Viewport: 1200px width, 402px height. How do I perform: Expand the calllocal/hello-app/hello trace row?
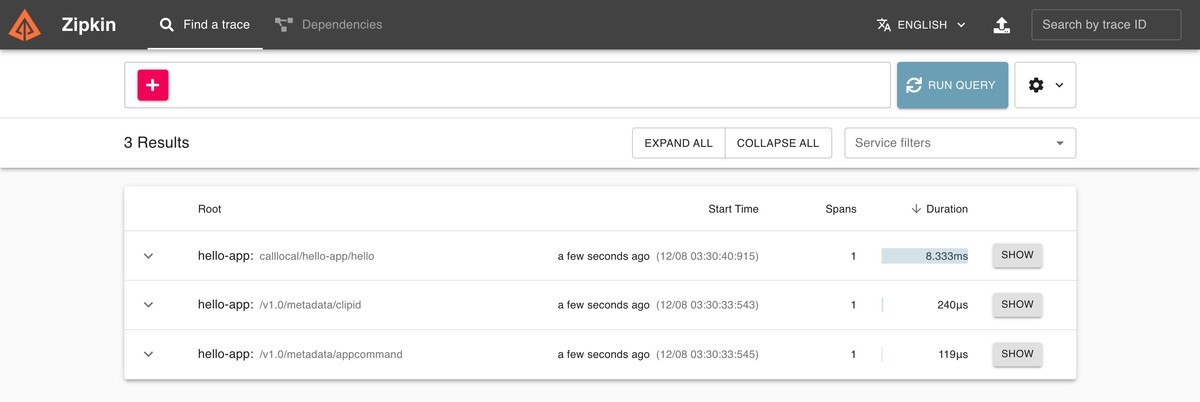tap(148, 256)
